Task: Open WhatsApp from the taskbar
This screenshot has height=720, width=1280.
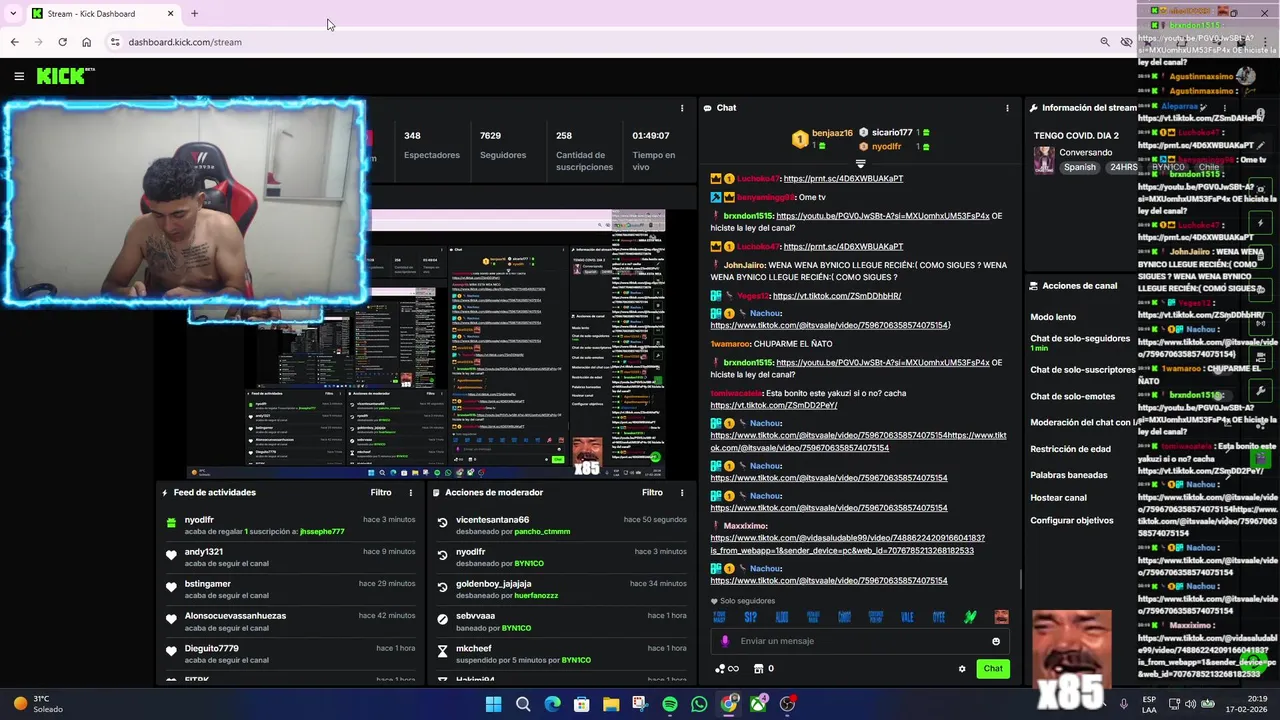Action: pos(699,704)
